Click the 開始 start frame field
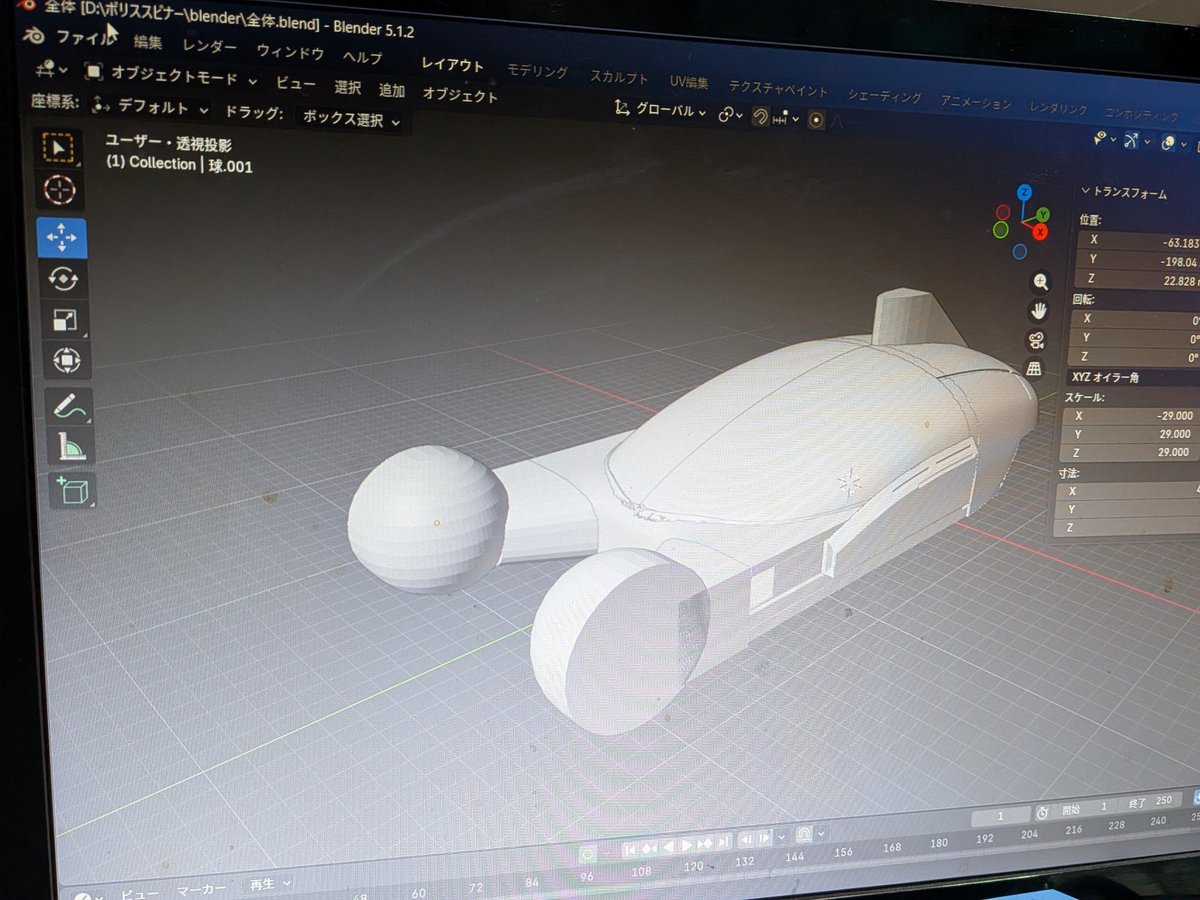This screenshot has height=900, width=1200. tap(1085, 807)
